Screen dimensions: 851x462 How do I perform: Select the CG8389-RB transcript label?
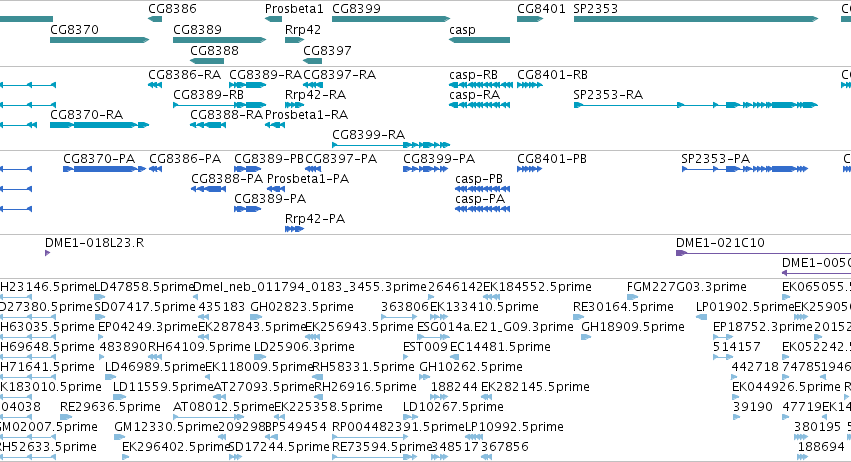point(208,94)
